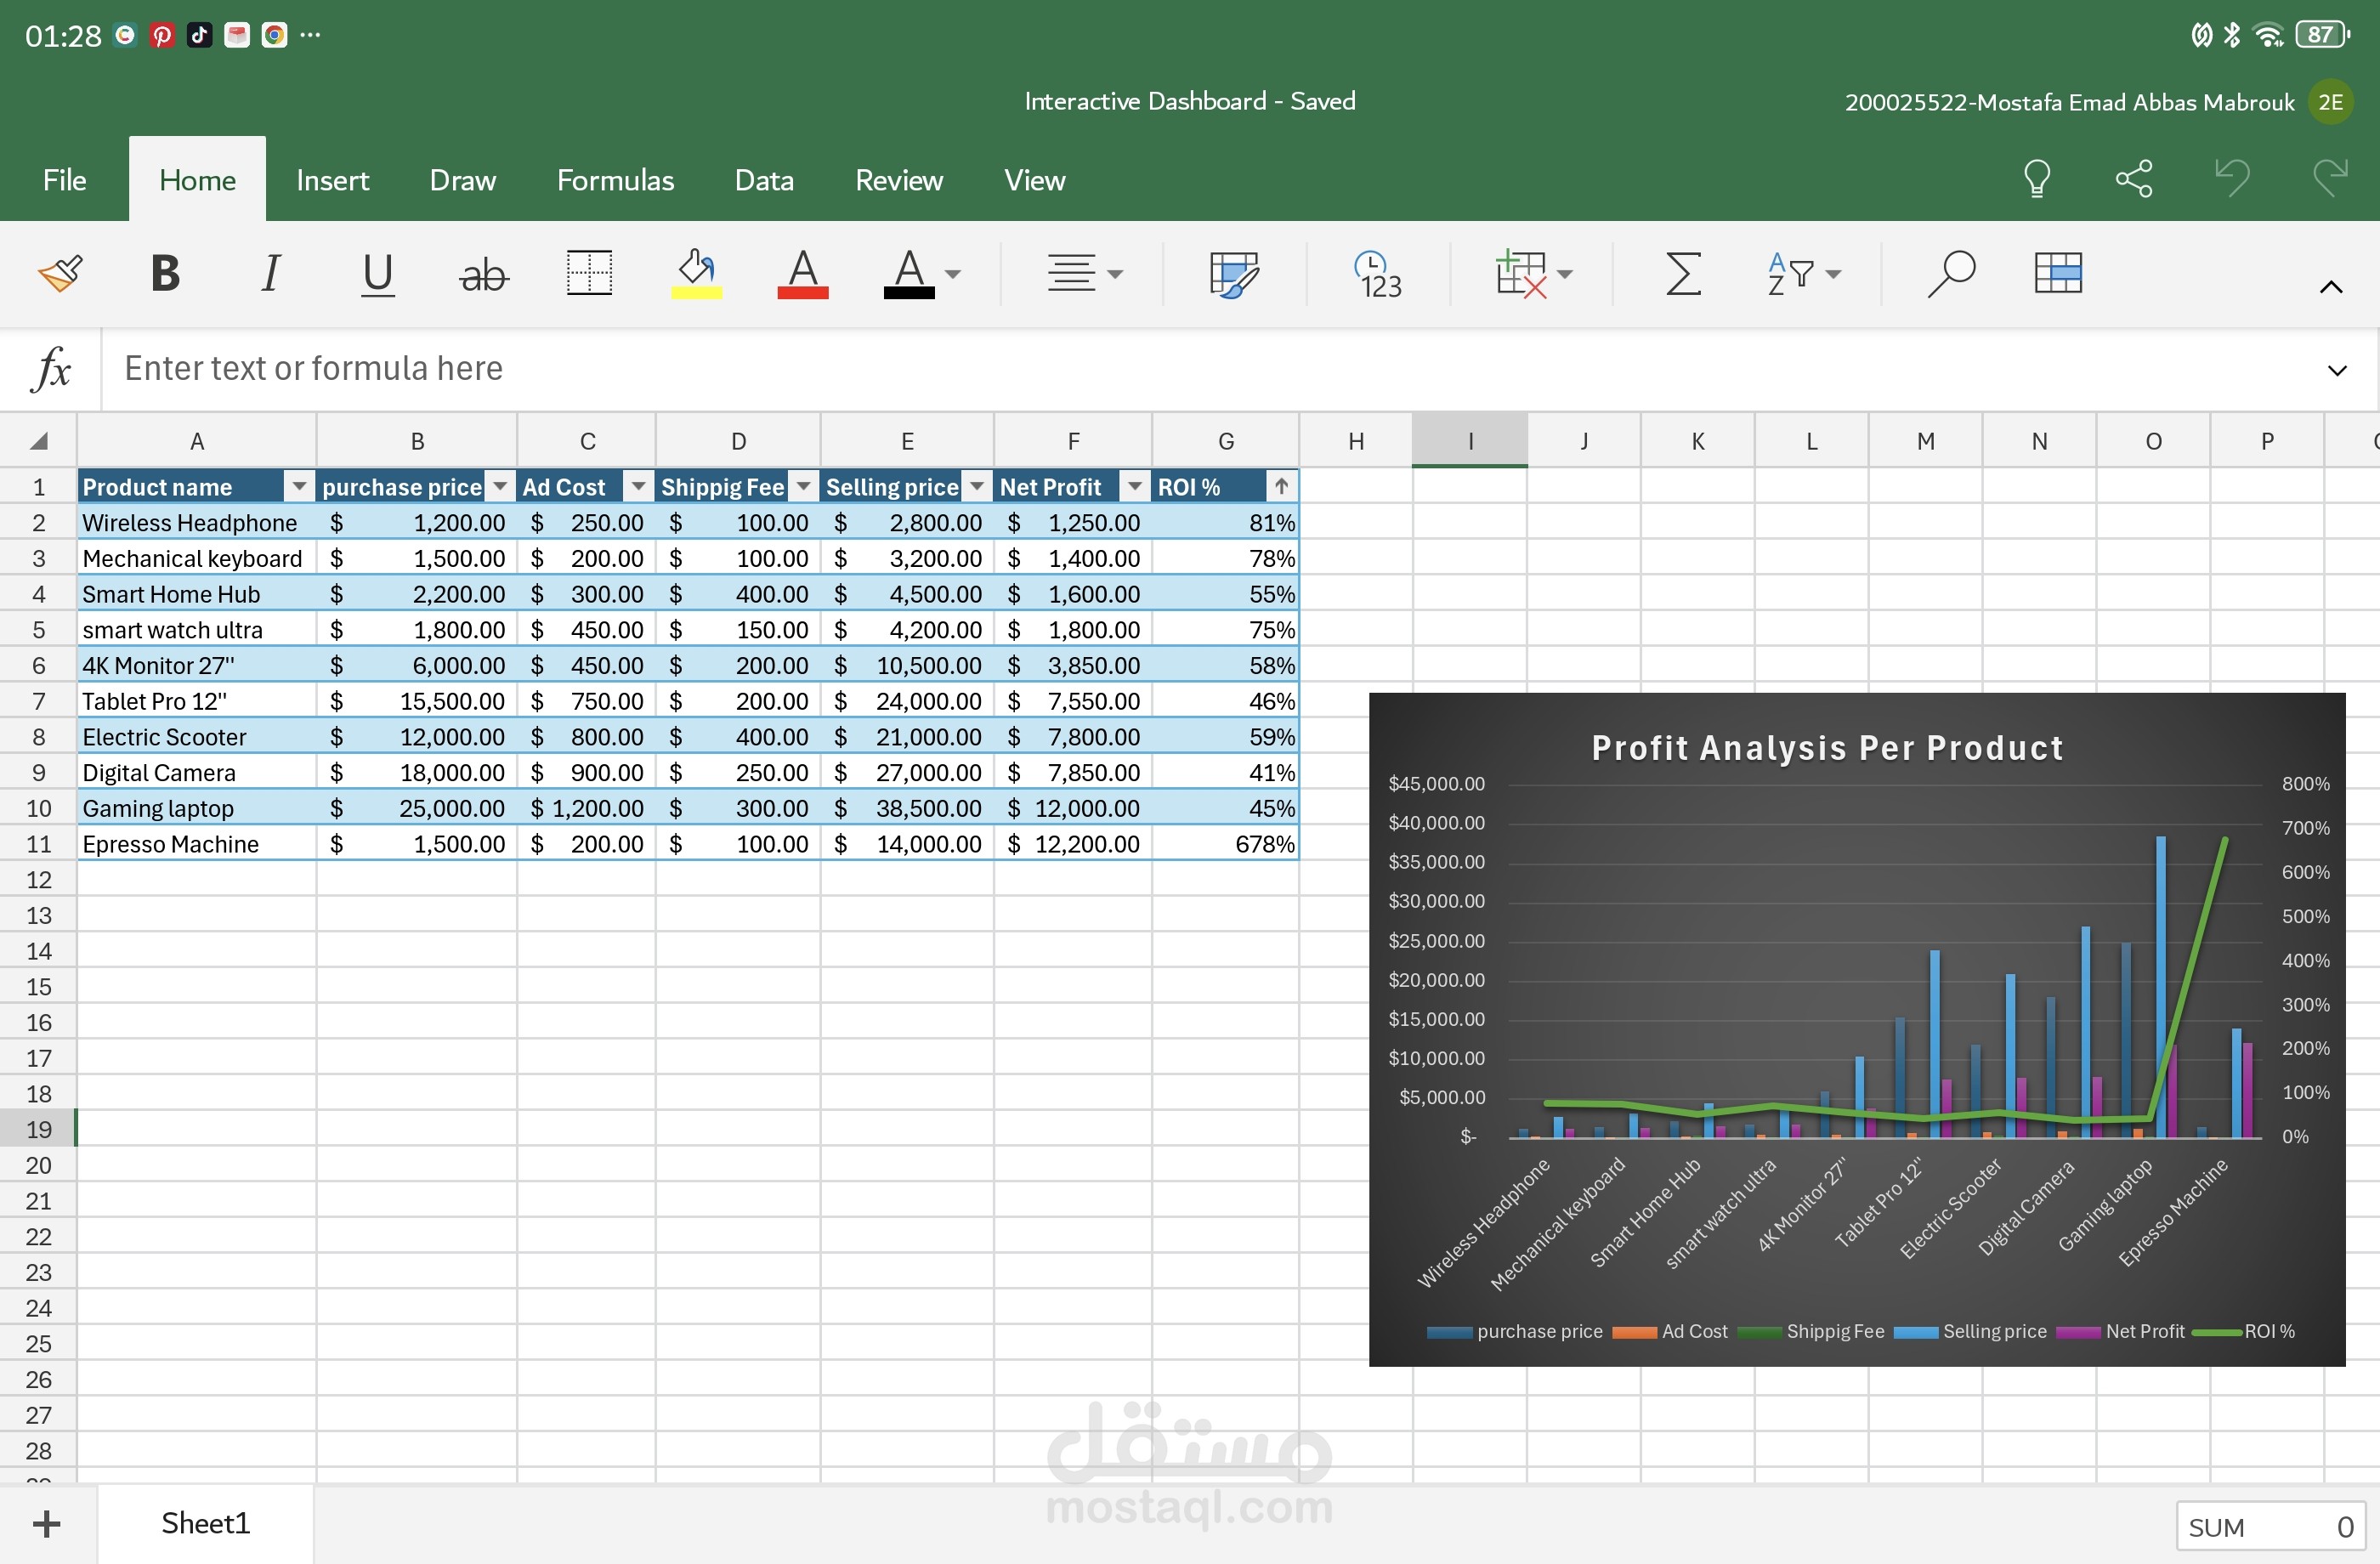Tap the TikTok notification icon
Viewport: 2380px width, 1564px height.
[x=199, y=35]
